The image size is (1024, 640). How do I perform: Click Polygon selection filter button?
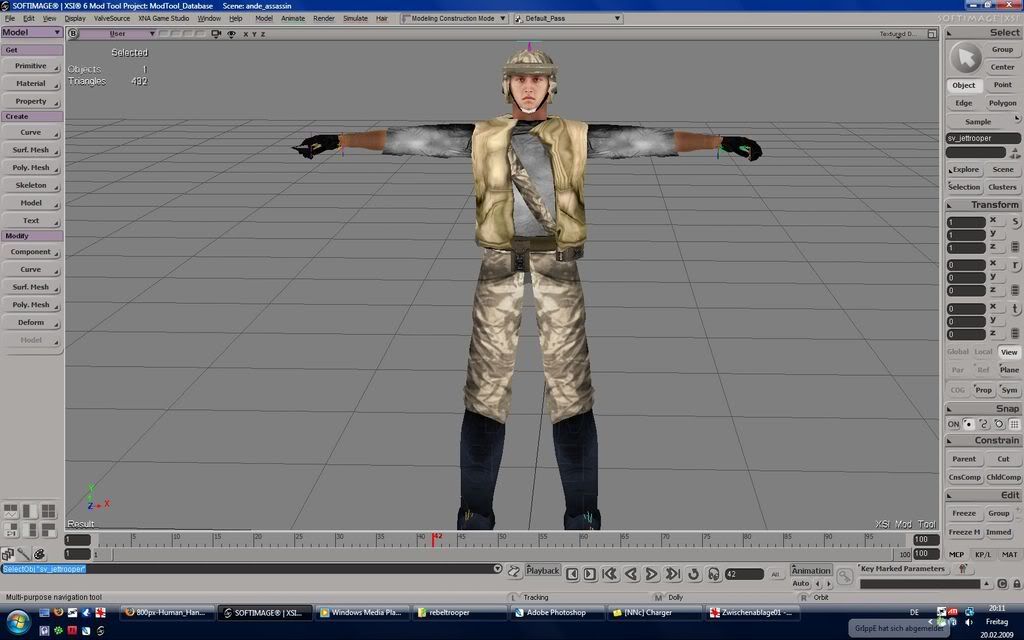(1002, 103)
